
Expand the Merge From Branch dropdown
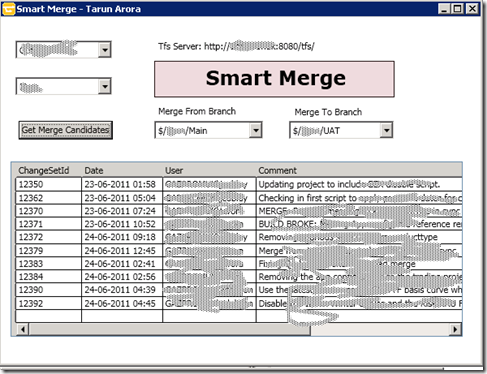[x=256, y=130]
